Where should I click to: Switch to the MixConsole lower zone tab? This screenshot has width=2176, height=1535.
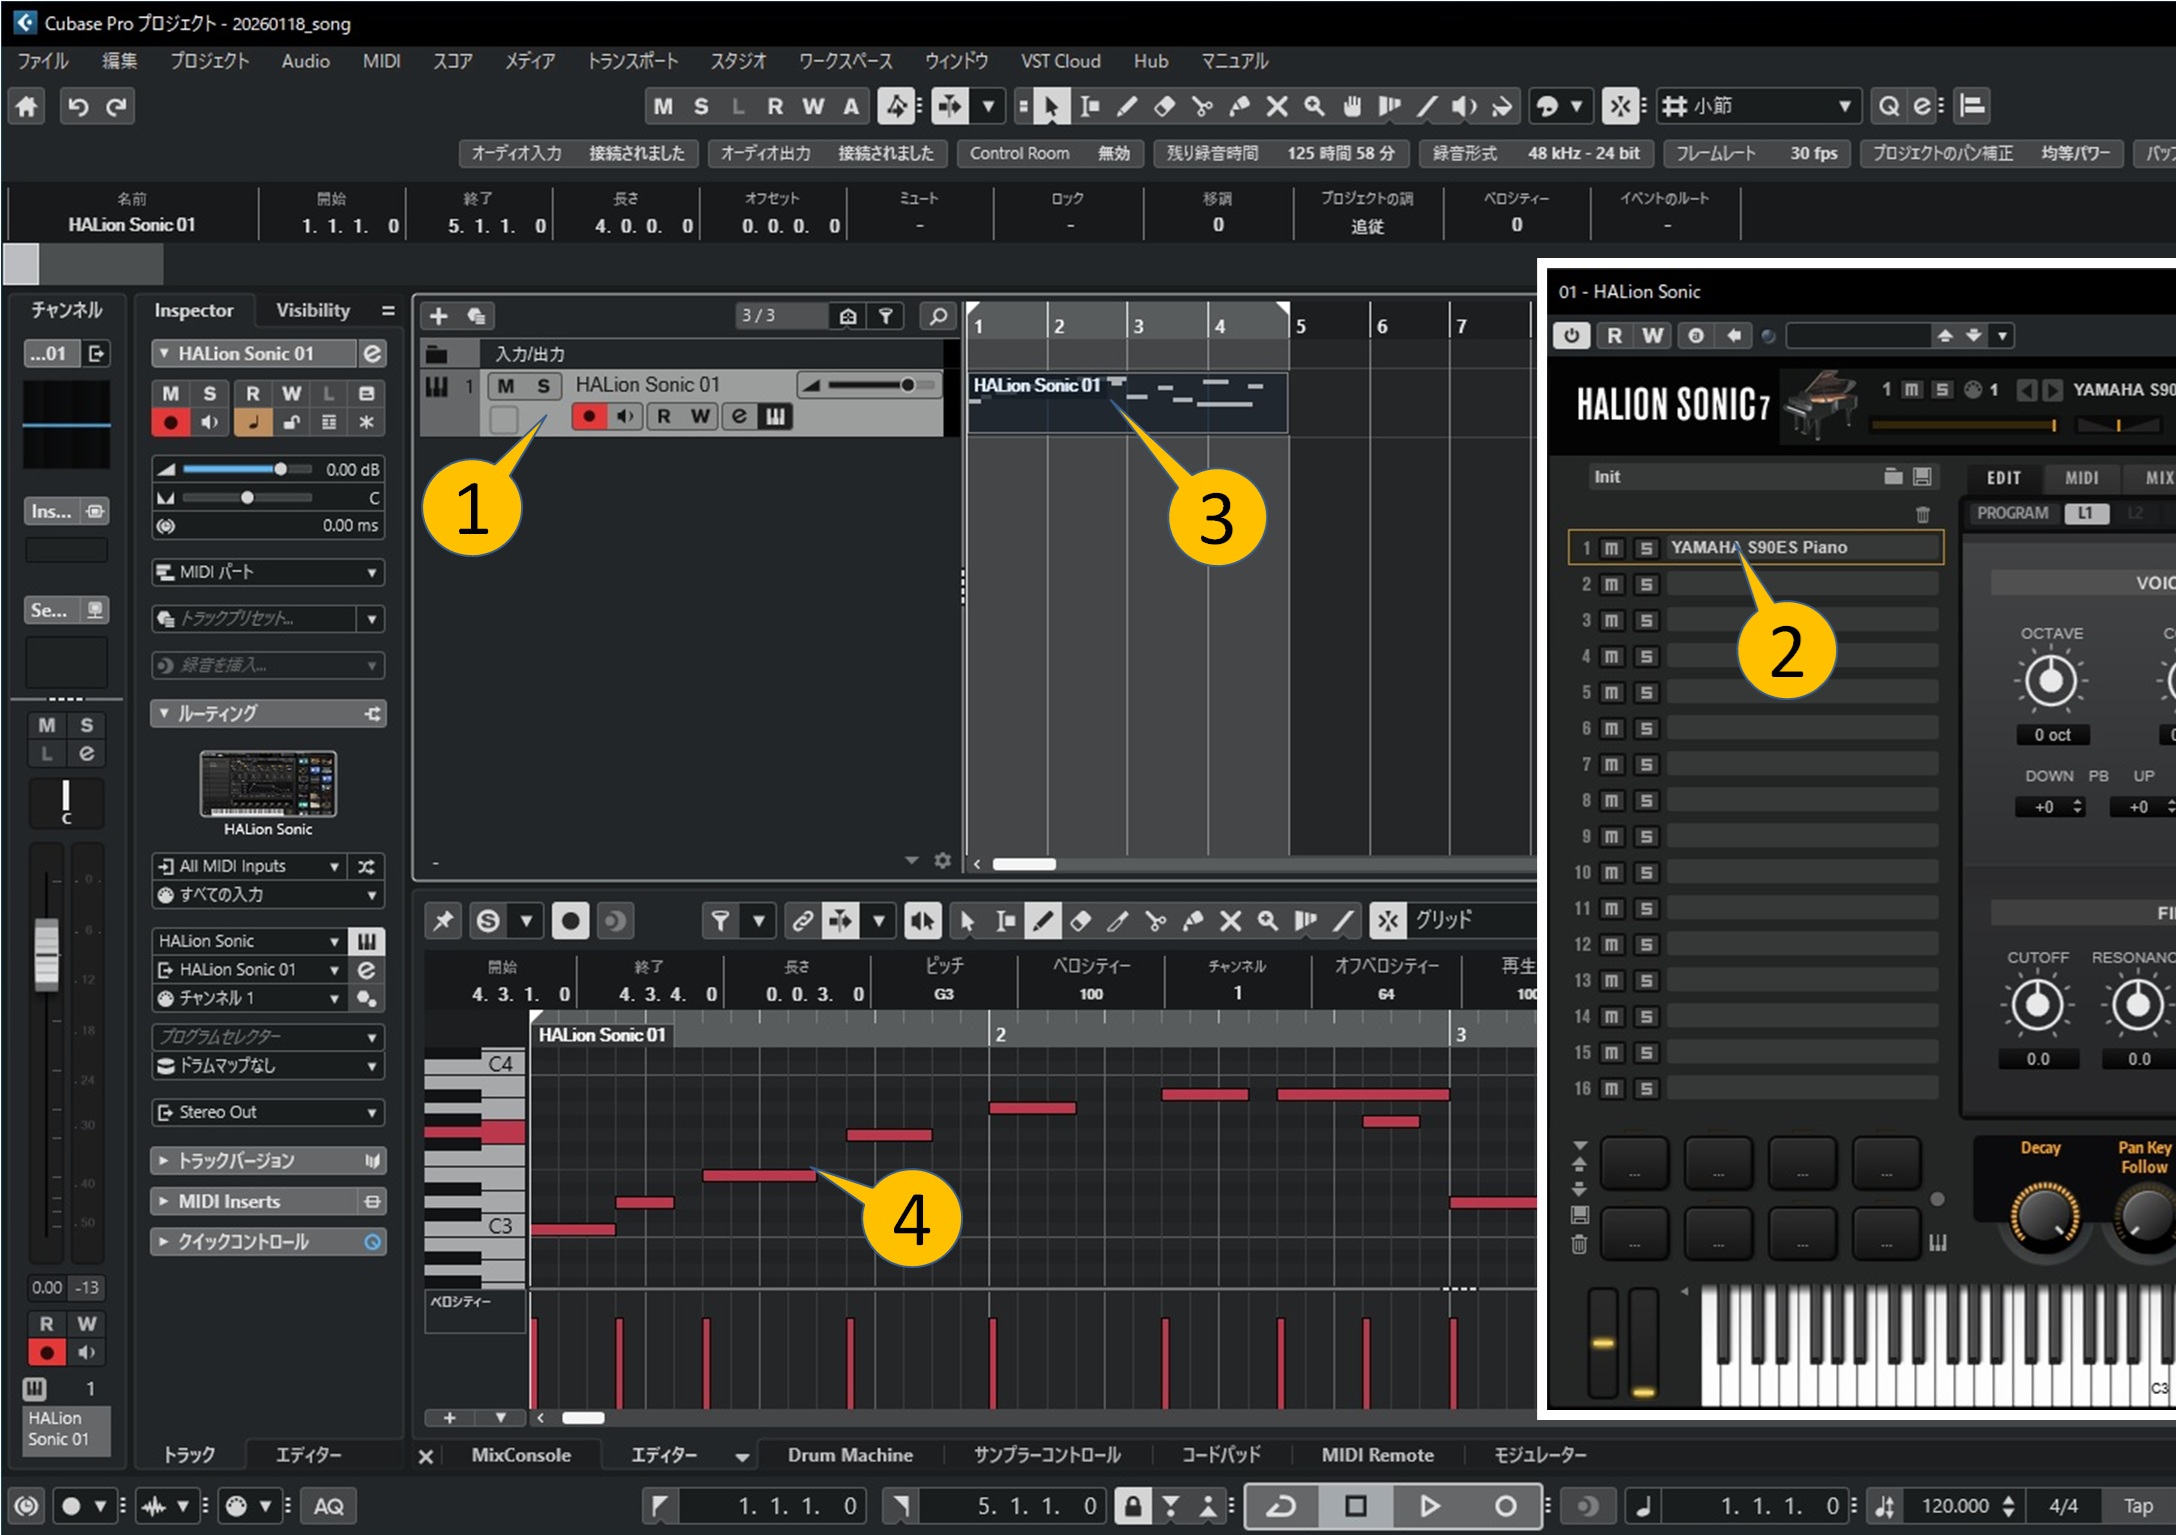tap(521, 1455)
